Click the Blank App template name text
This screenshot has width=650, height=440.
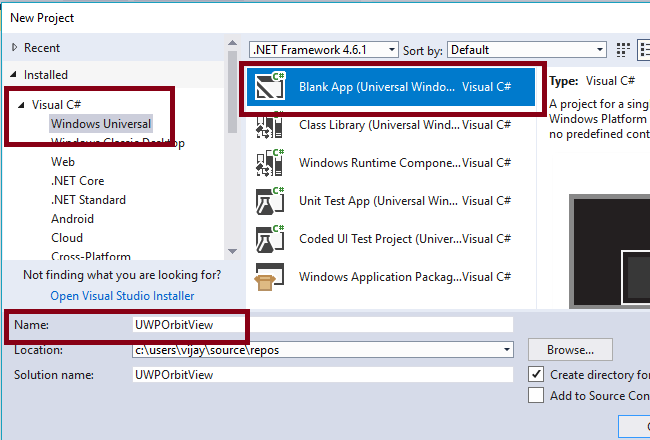click(377, 87)
